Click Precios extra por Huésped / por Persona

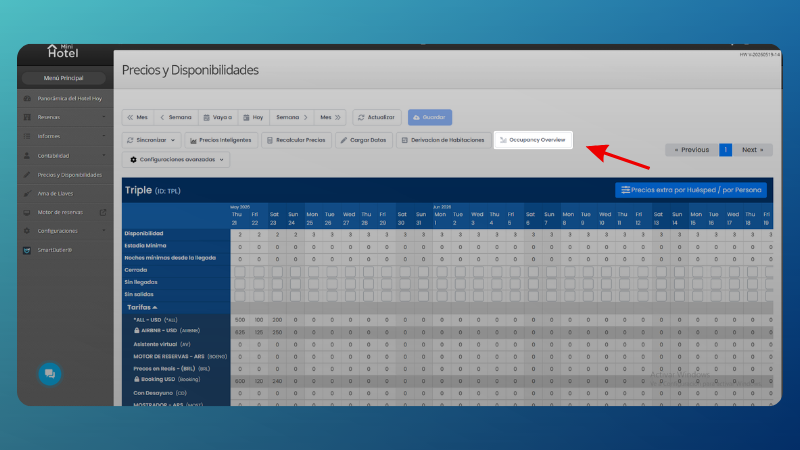(691, 190)
